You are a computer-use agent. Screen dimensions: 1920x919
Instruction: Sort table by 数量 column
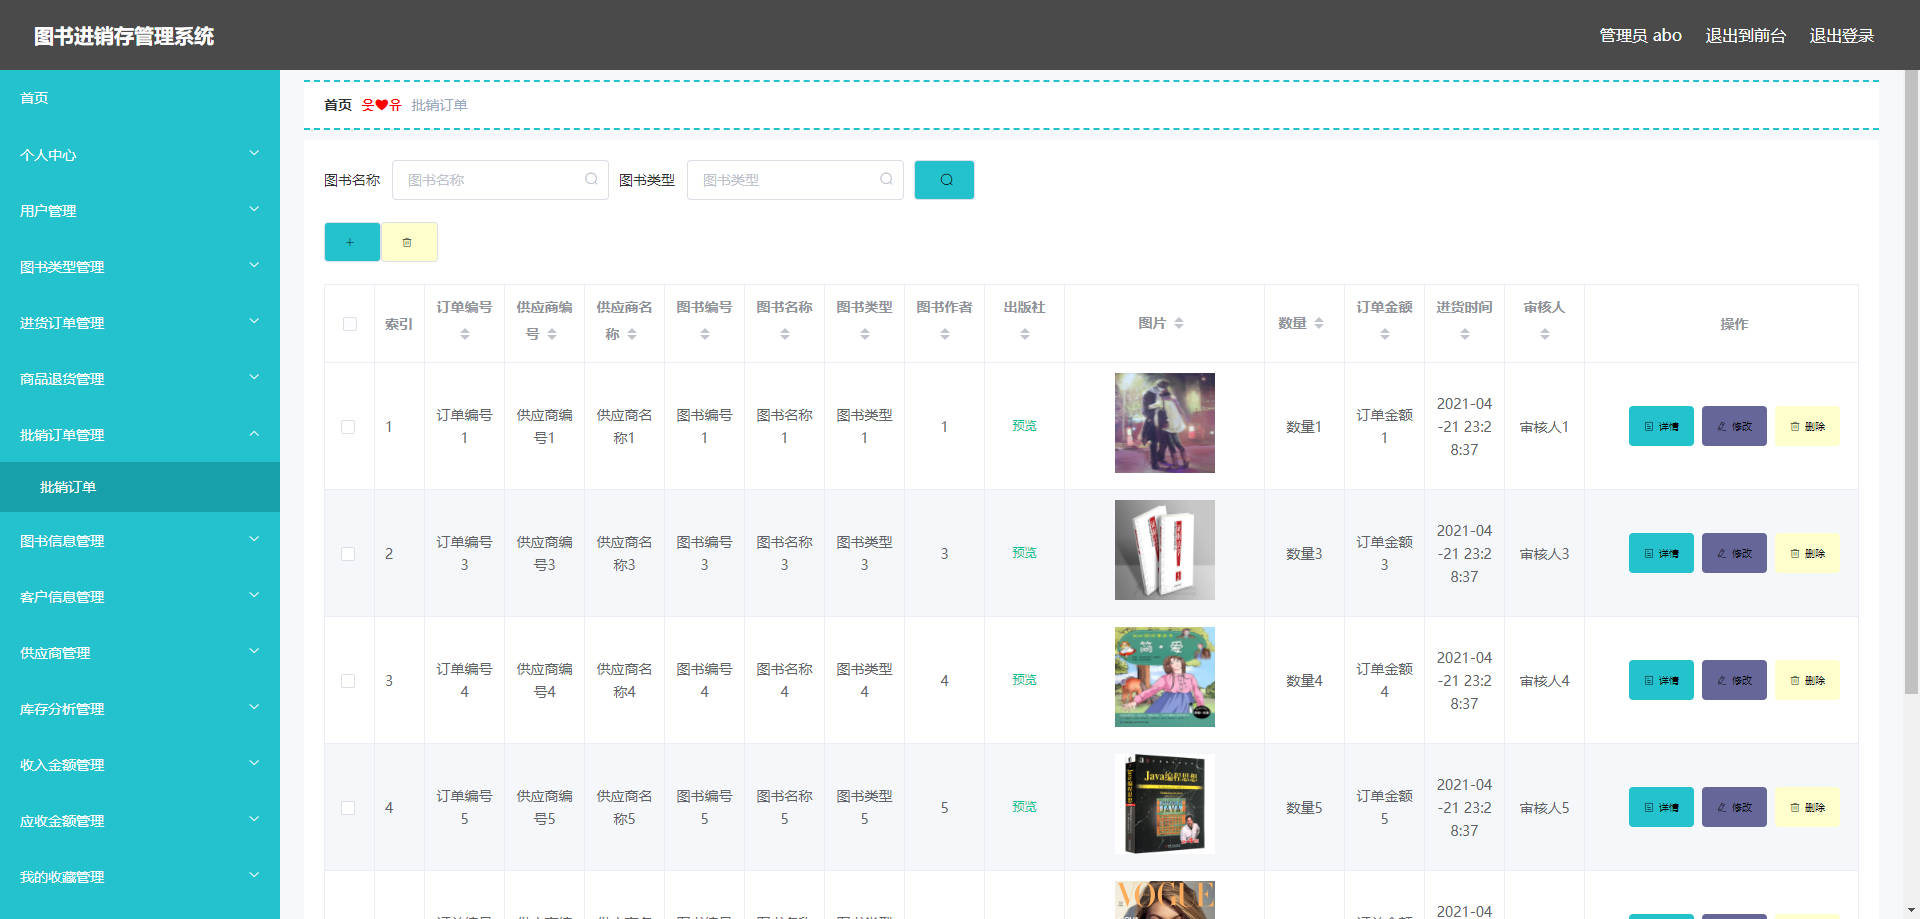pos(1319,323)
